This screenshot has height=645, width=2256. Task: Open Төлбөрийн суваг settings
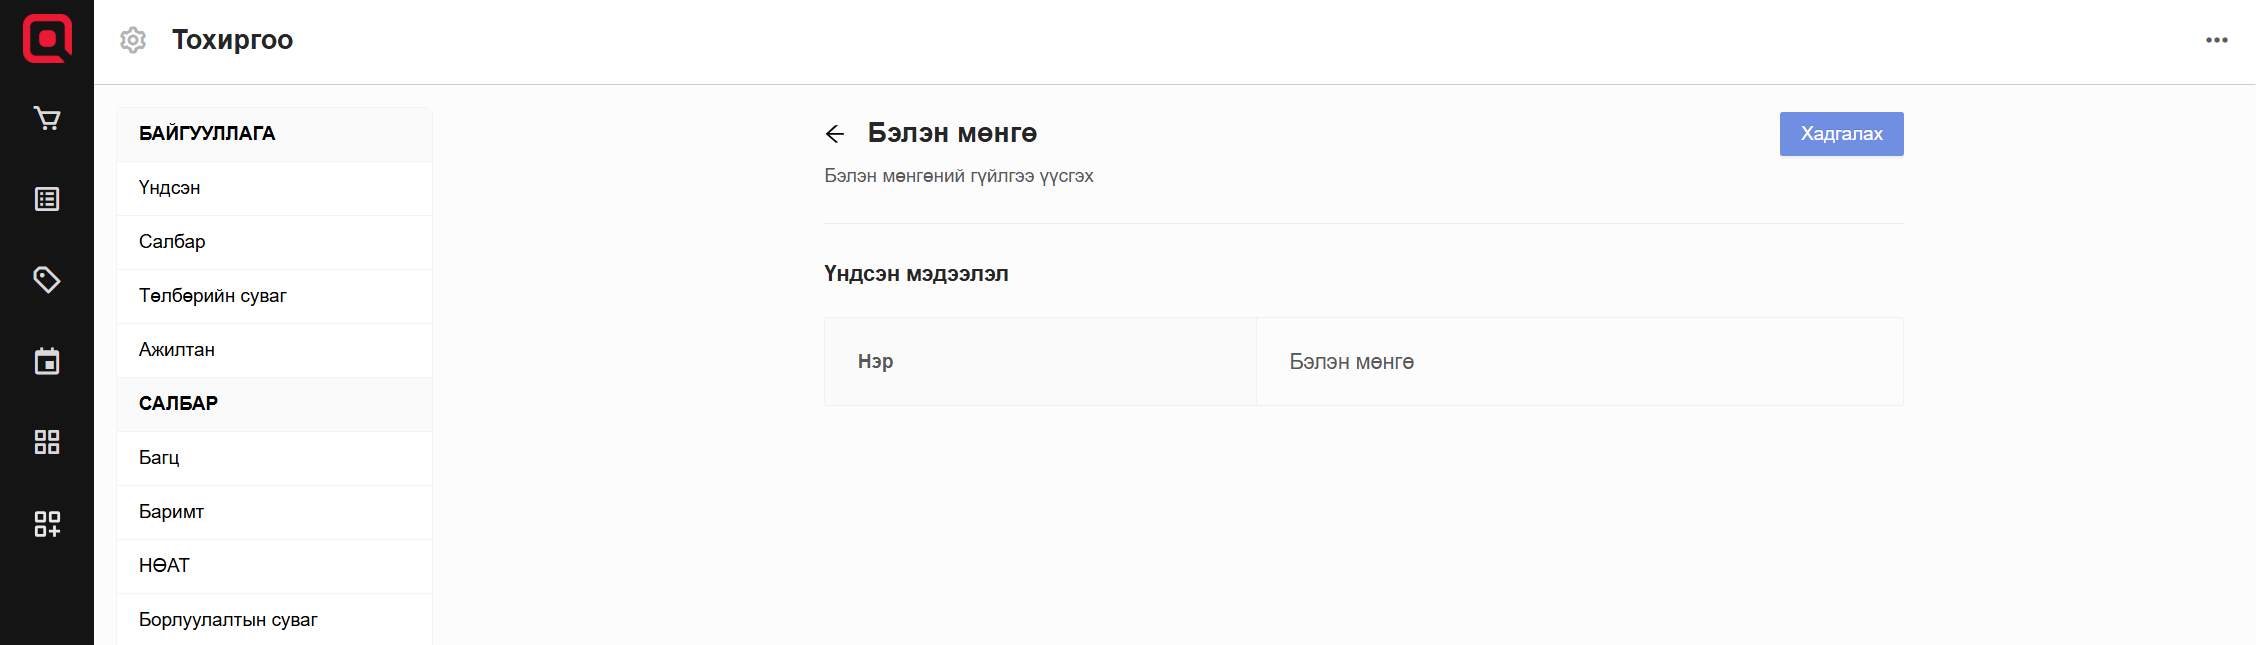pos(213,296)
